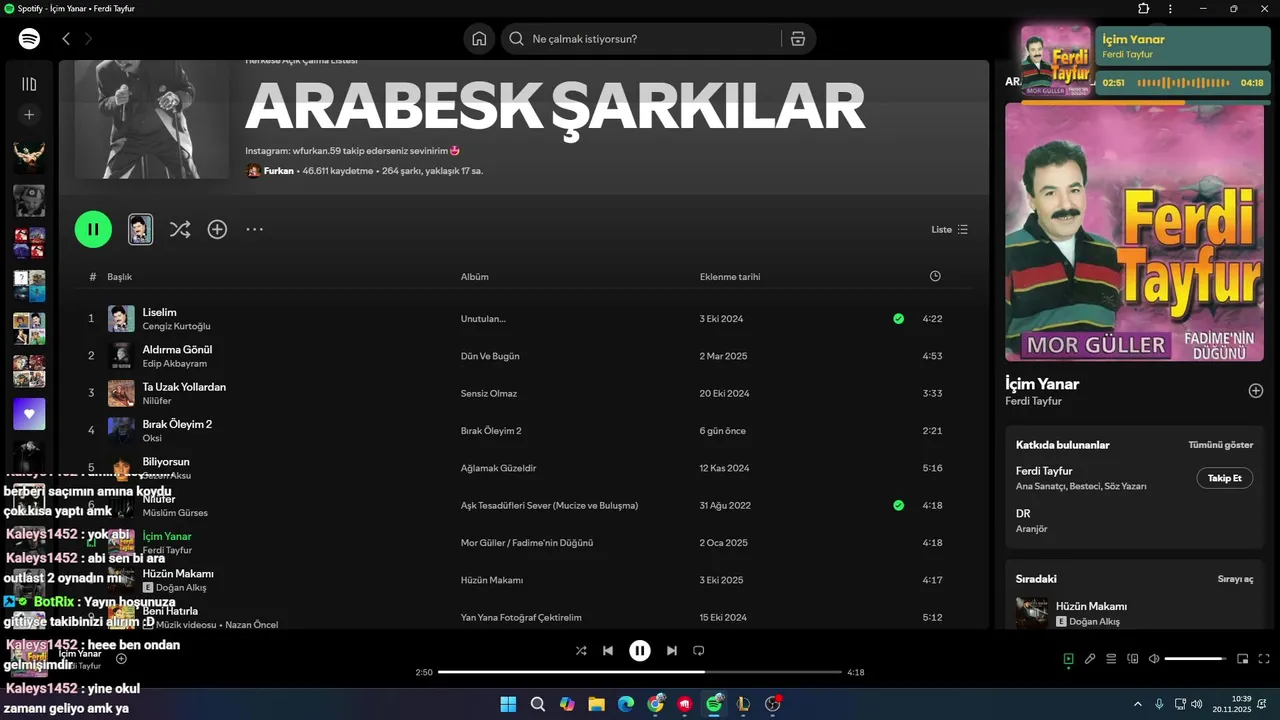Image resolution: width=1280 pixels, height=720 pixels.
Task: Click the green saved checkmark on Liselim
Action: 898,319
